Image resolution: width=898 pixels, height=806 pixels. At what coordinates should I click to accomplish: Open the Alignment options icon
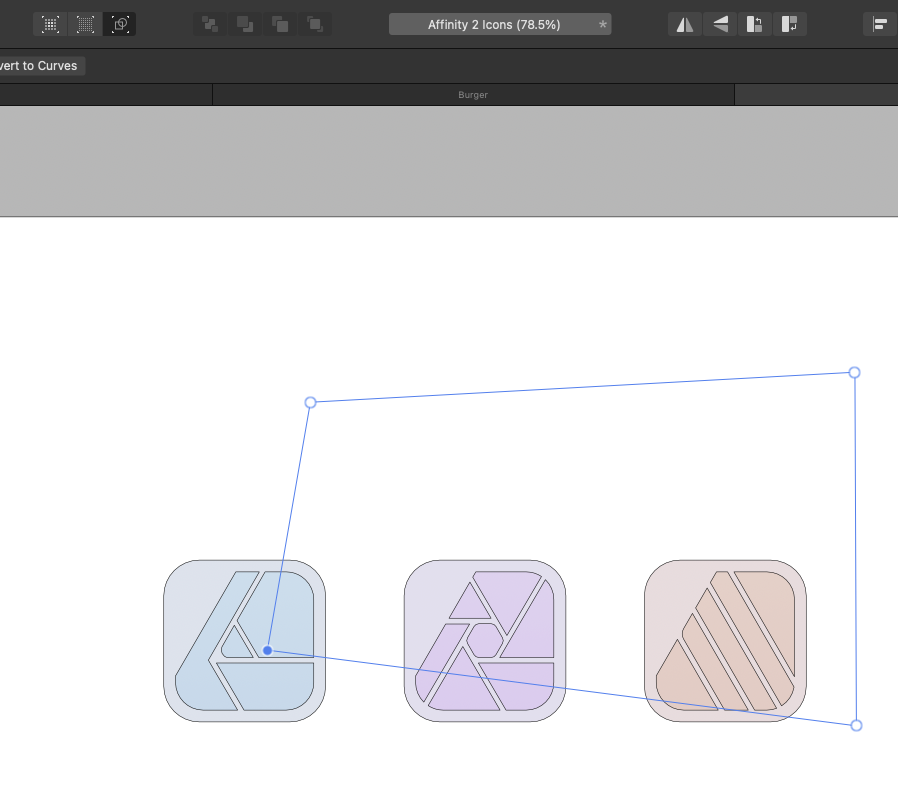(880, 24)
